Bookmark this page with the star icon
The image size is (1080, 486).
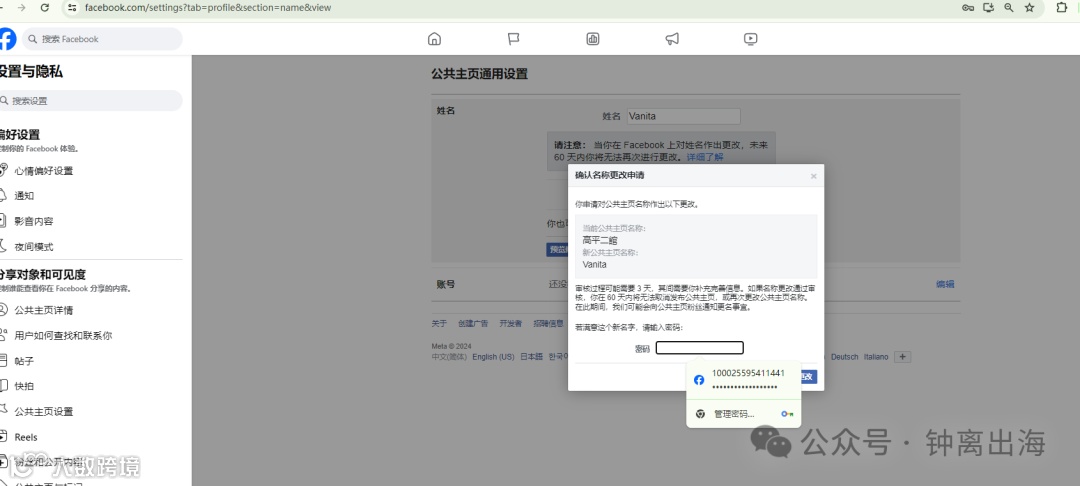[x=1030, y=8]
